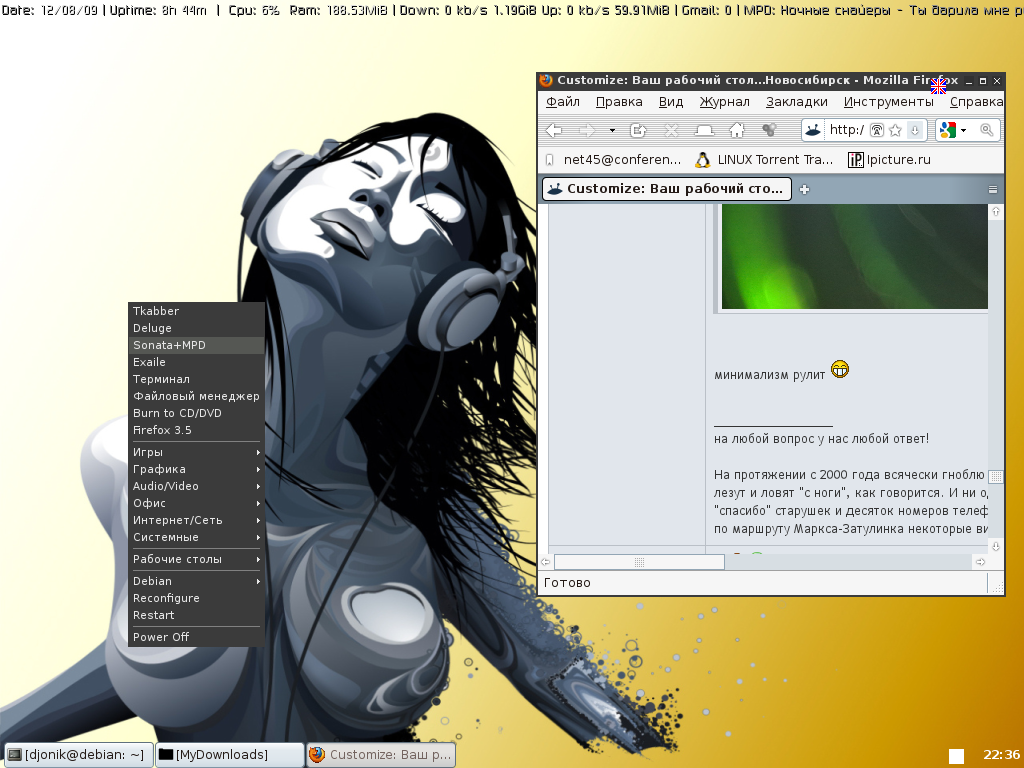Expand the Графика submenu
Screen dimensions: 1024x768
pyautogui.click(x=196, y=469)
